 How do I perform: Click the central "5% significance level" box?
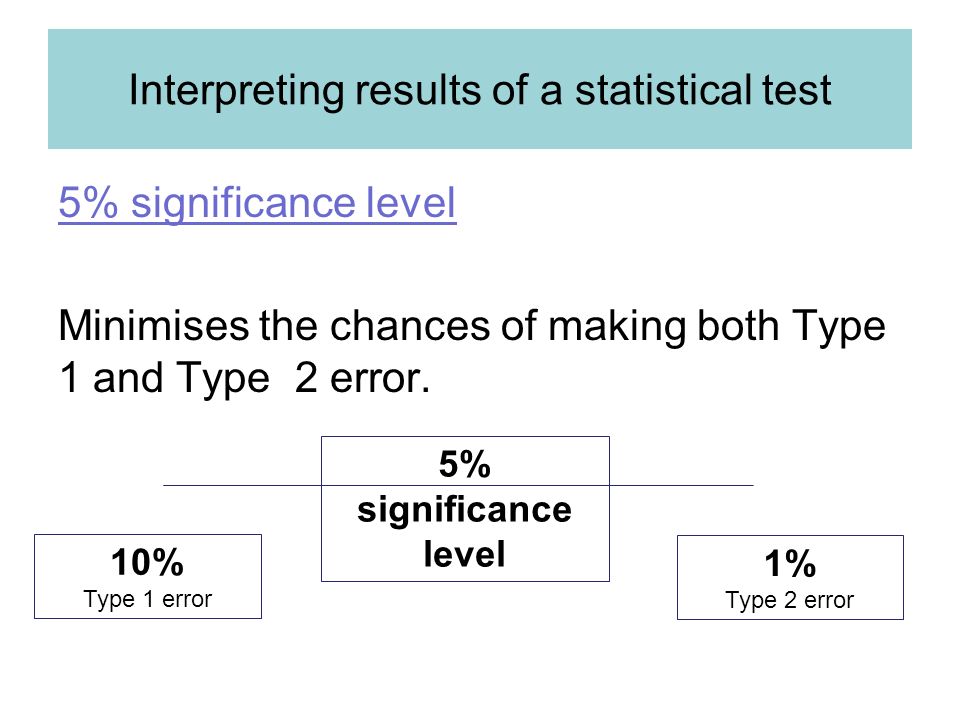coord(465,509)
